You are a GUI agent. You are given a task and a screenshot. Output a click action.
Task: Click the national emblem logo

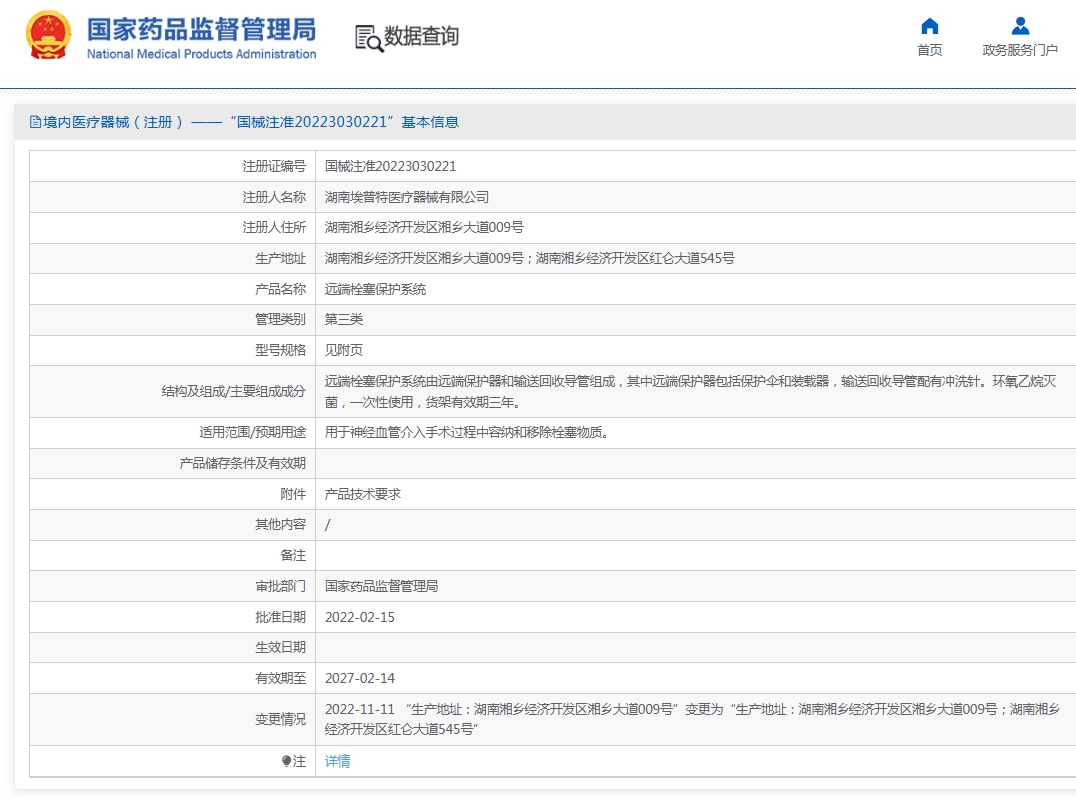coord(48,34)
